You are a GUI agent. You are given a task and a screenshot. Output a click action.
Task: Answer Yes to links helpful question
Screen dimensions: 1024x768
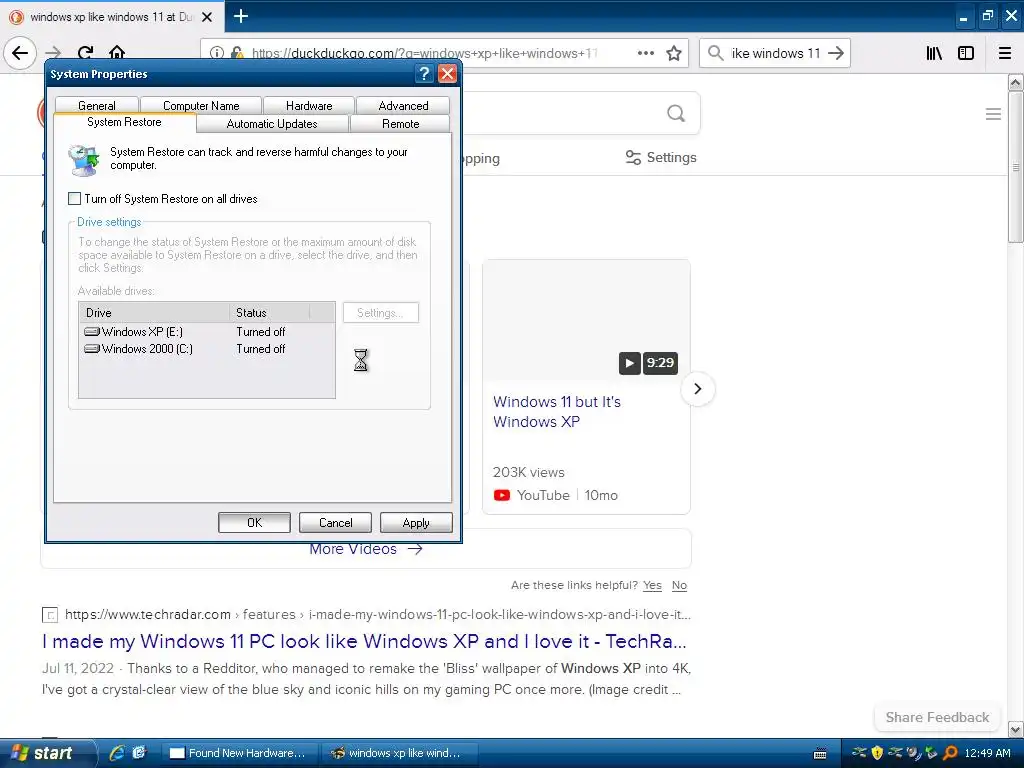click(x=652, y=585)
